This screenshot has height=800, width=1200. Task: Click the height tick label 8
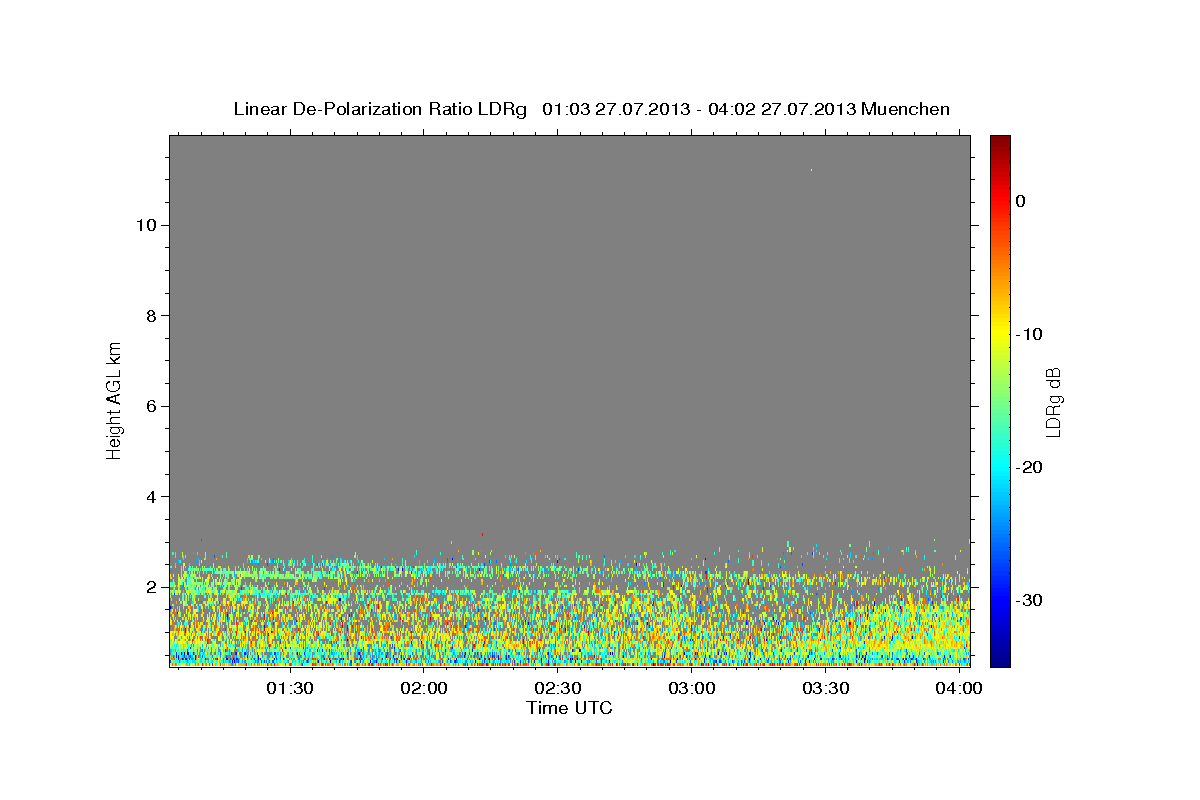click(x=150, y=316)
